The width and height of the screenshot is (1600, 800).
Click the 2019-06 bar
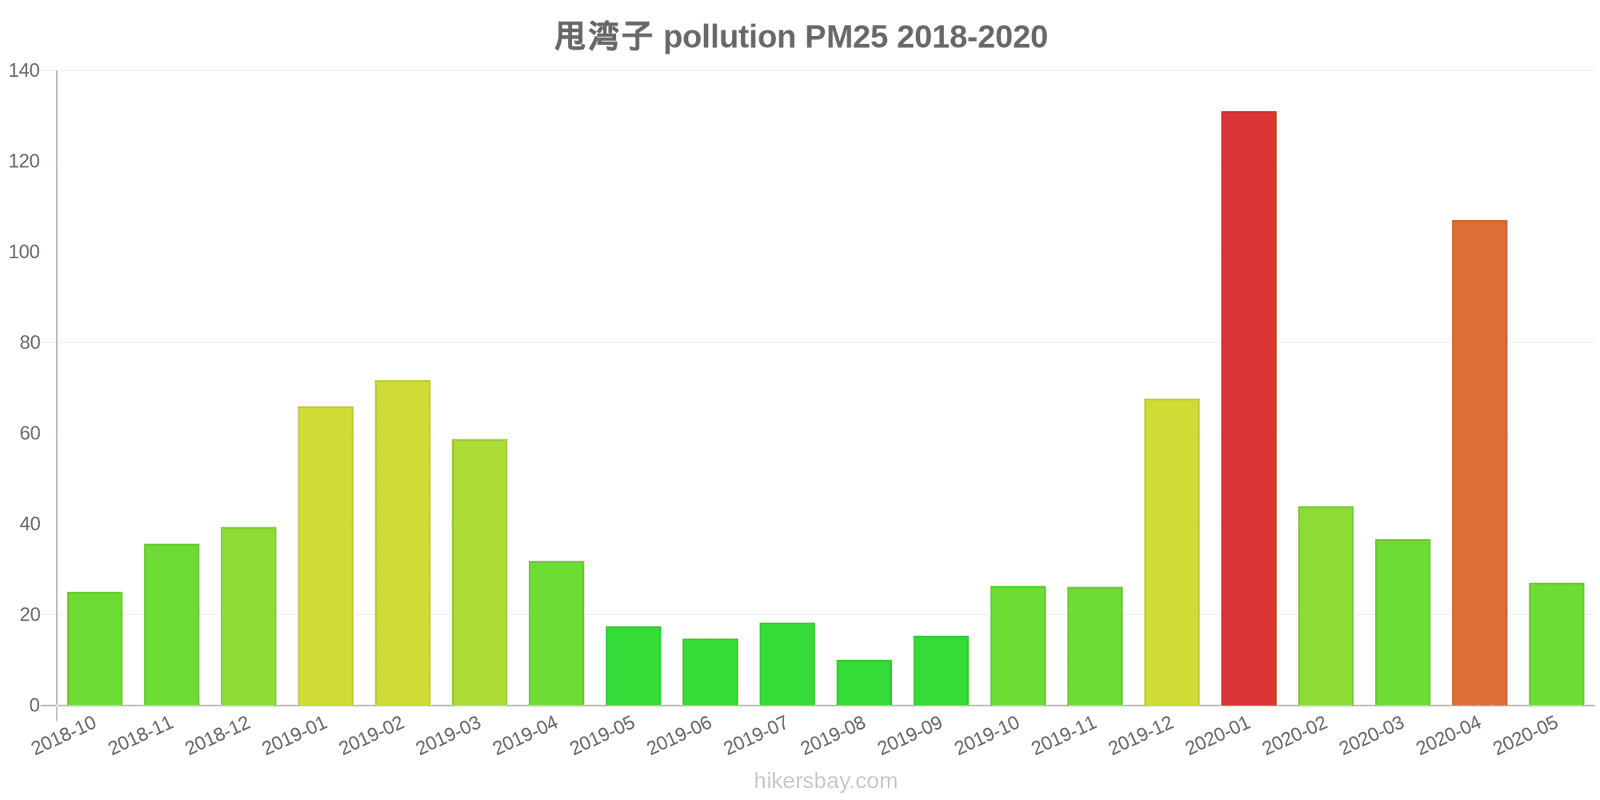(x=710, y=672)
